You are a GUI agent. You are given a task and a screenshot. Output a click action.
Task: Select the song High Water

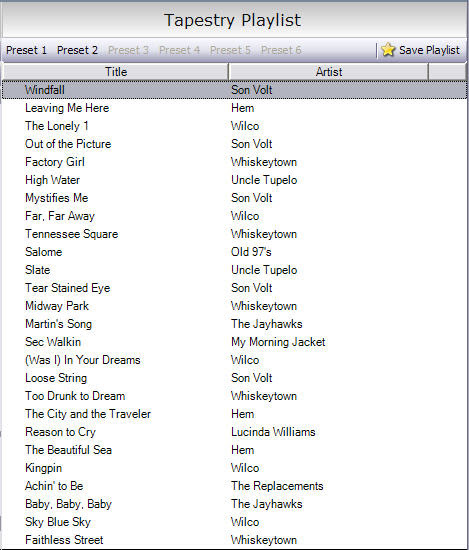pos(53,180)
